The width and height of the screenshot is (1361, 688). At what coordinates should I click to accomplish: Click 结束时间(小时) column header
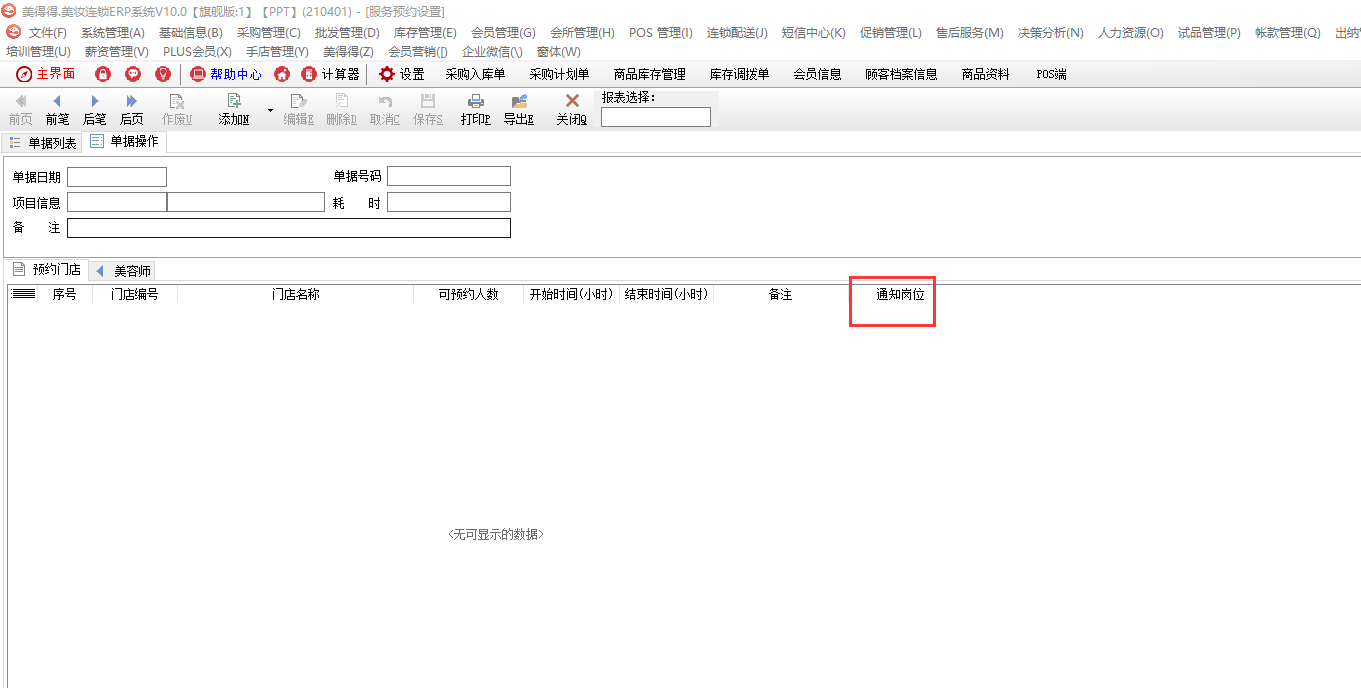tap(667, 294)
